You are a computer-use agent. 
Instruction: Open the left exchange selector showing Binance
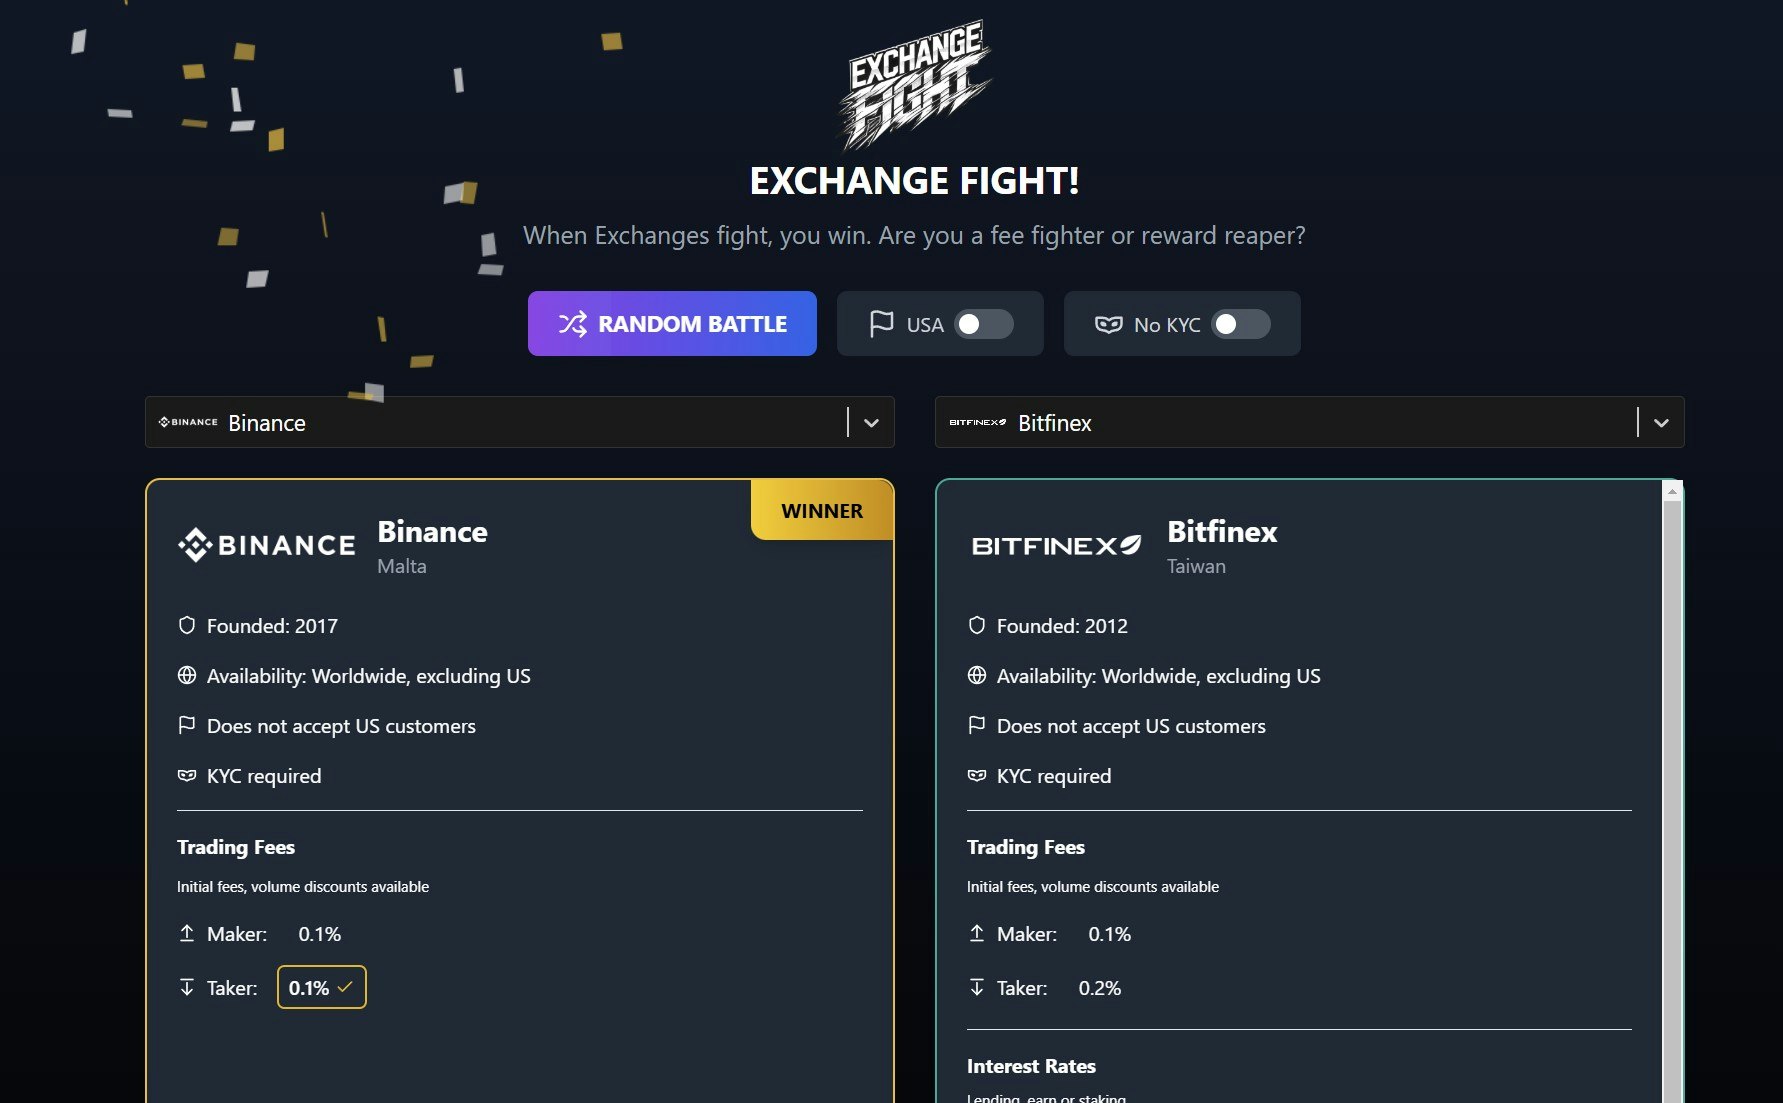(520, 422)
